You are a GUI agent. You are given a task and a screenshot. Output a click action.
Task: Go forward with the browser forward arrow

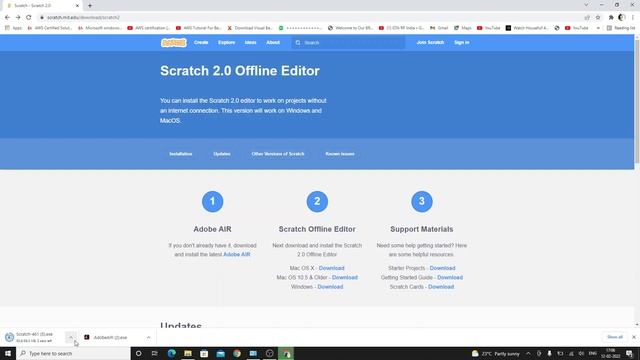click(x=18, y=18)
